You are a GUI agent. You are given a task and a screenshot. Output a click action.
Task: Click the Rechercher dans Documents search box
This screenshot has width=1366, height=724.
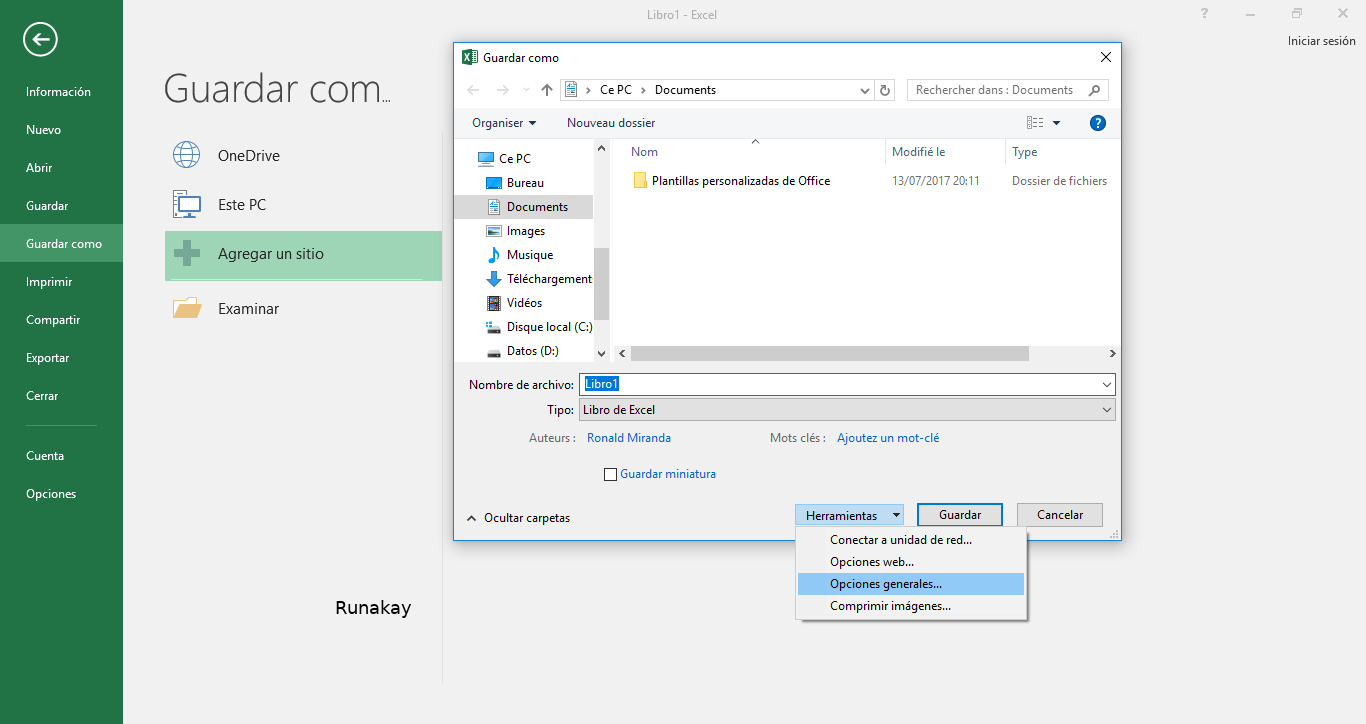[1007, 90]
